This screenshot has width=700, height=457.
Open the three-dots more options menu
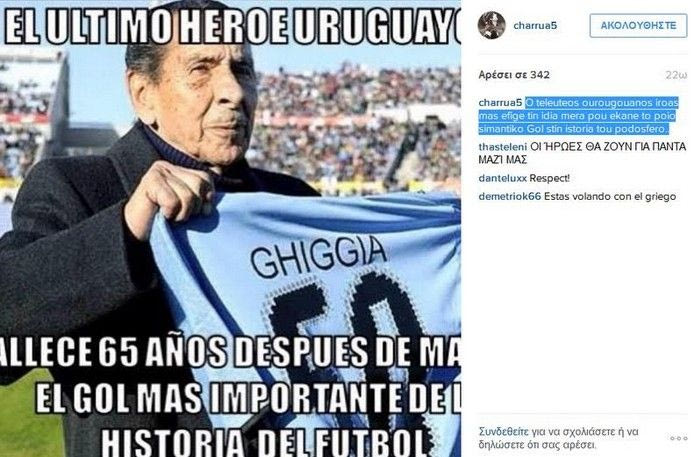pyautogui.click(x=679, y=438)
